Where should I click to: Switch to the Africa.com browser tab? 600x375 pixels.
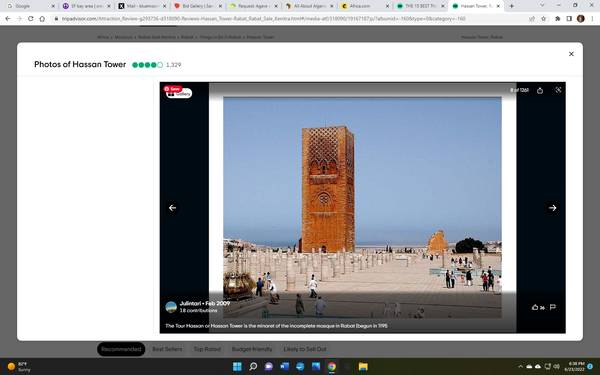click(x=365, y=6)
